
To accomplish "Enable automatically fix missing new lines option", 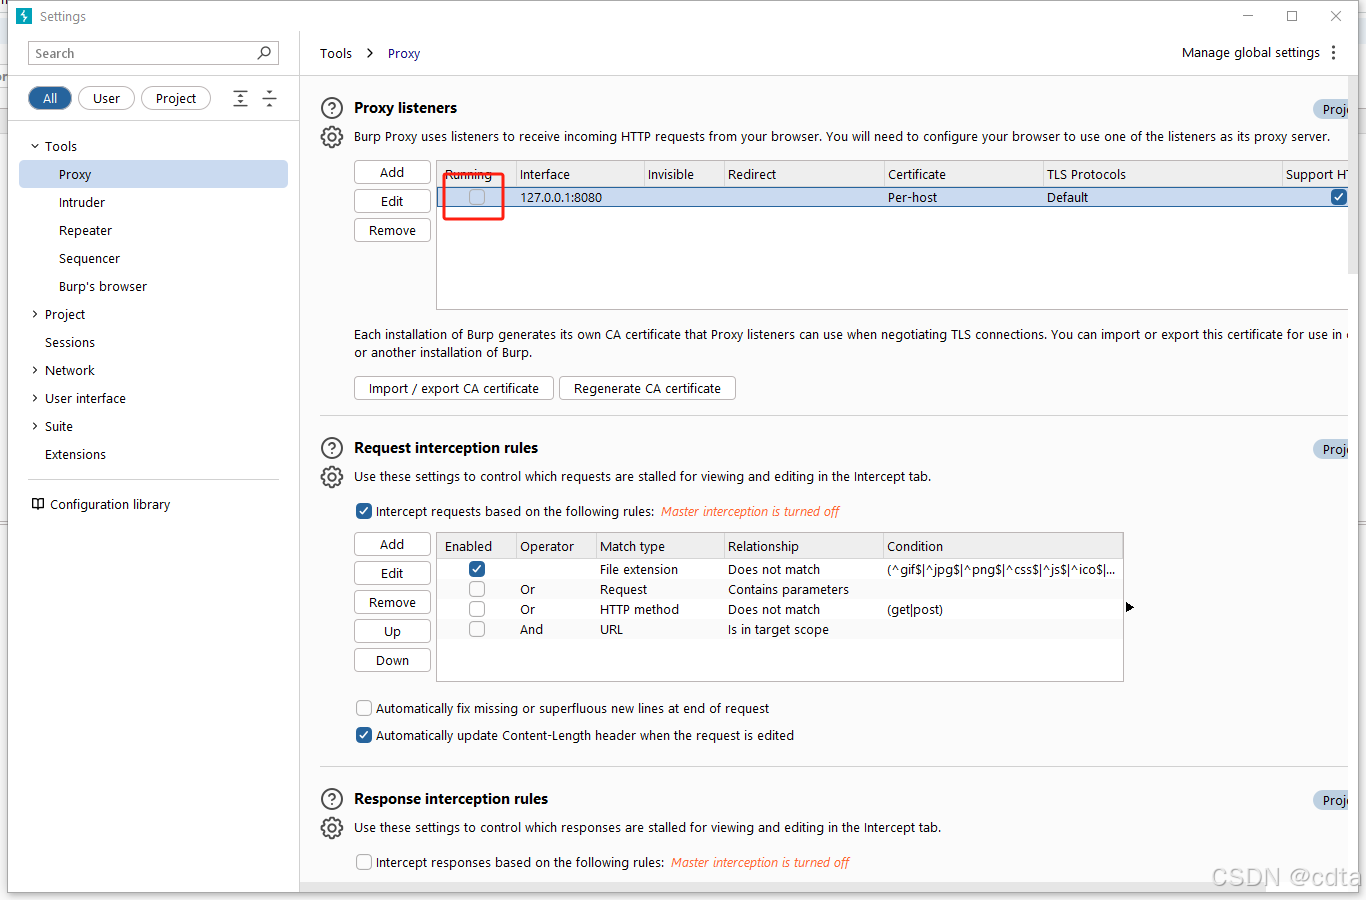I will click(364, 708).
